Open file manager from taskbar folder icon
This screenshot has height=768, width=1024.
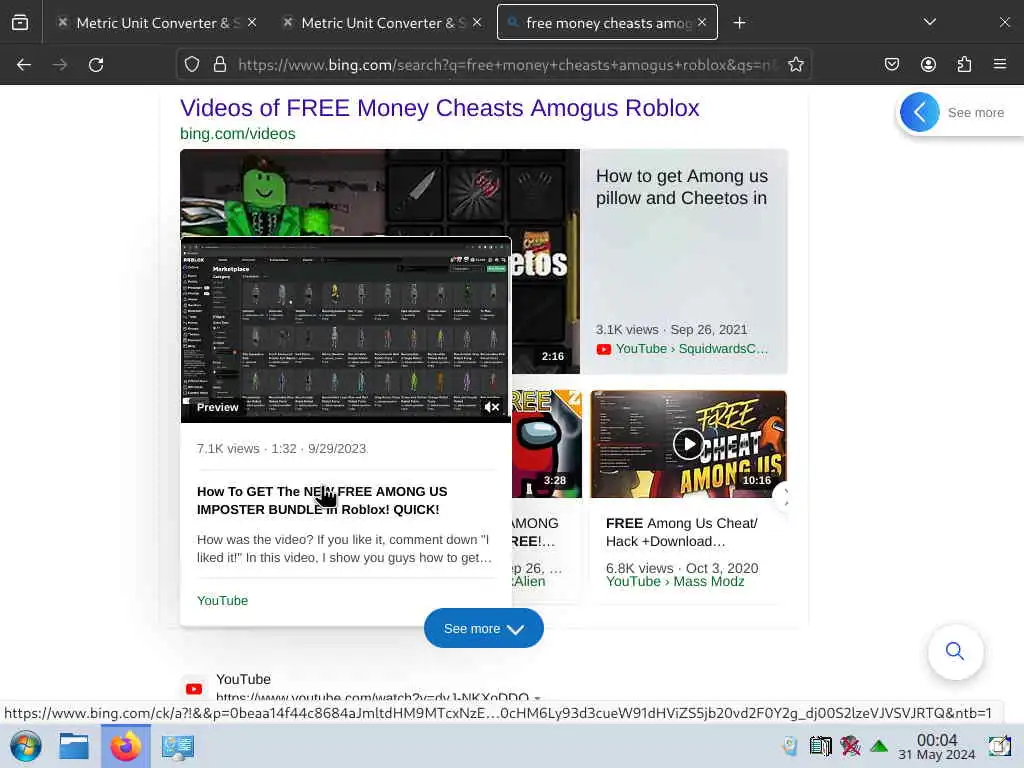74,746
